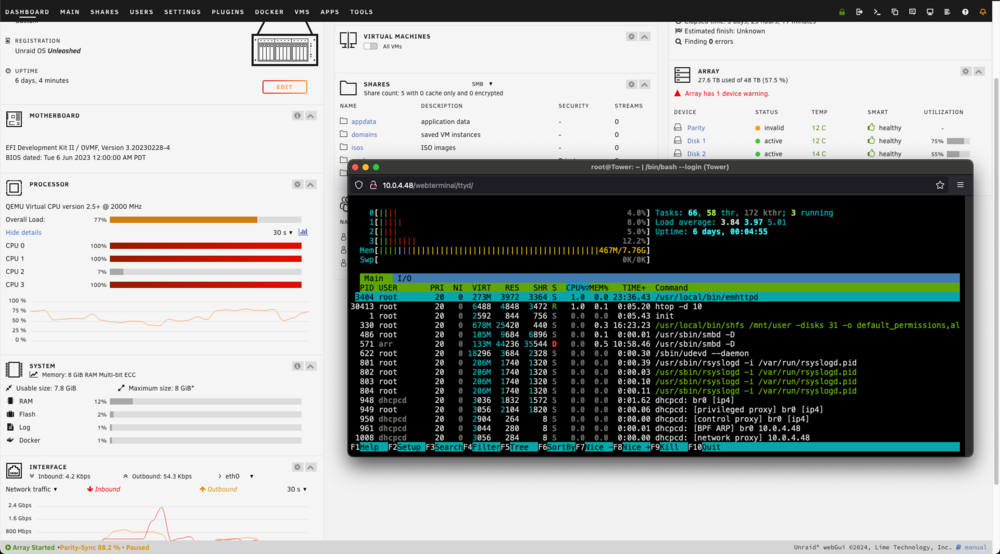Open Shares settings gear

(x=631, y=84)
